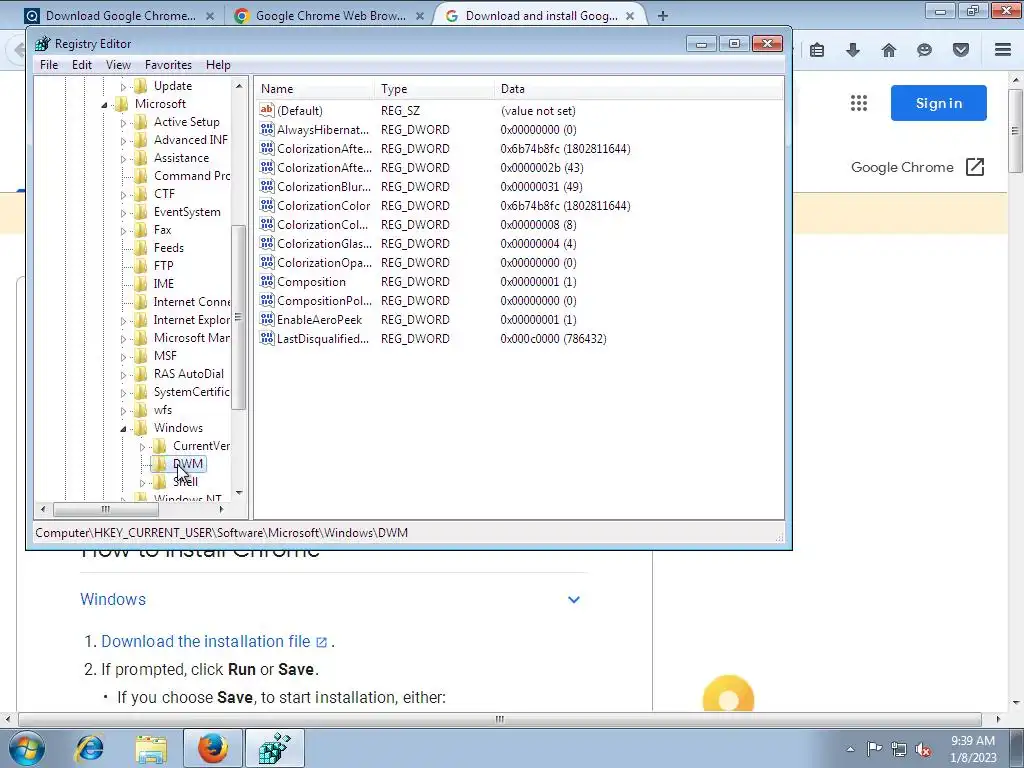Click the muted volume tray icon
The width and height of the screenshot is (1024, 768).
(923, 749)
